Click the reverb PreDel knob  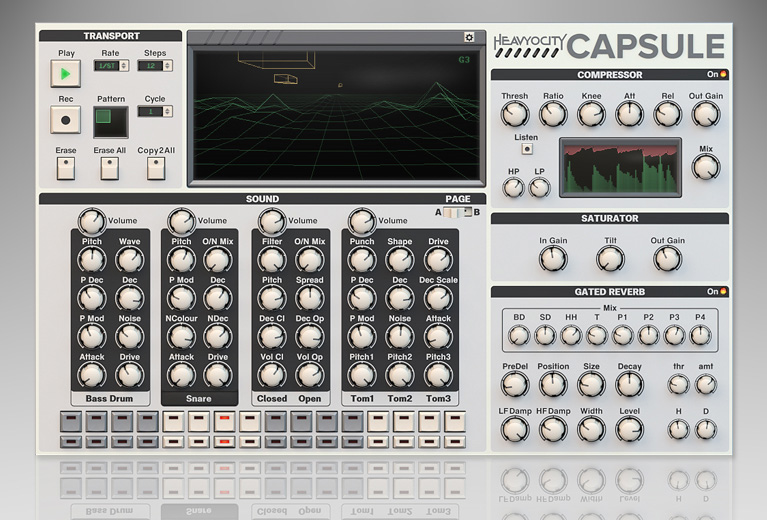point(515,384)
